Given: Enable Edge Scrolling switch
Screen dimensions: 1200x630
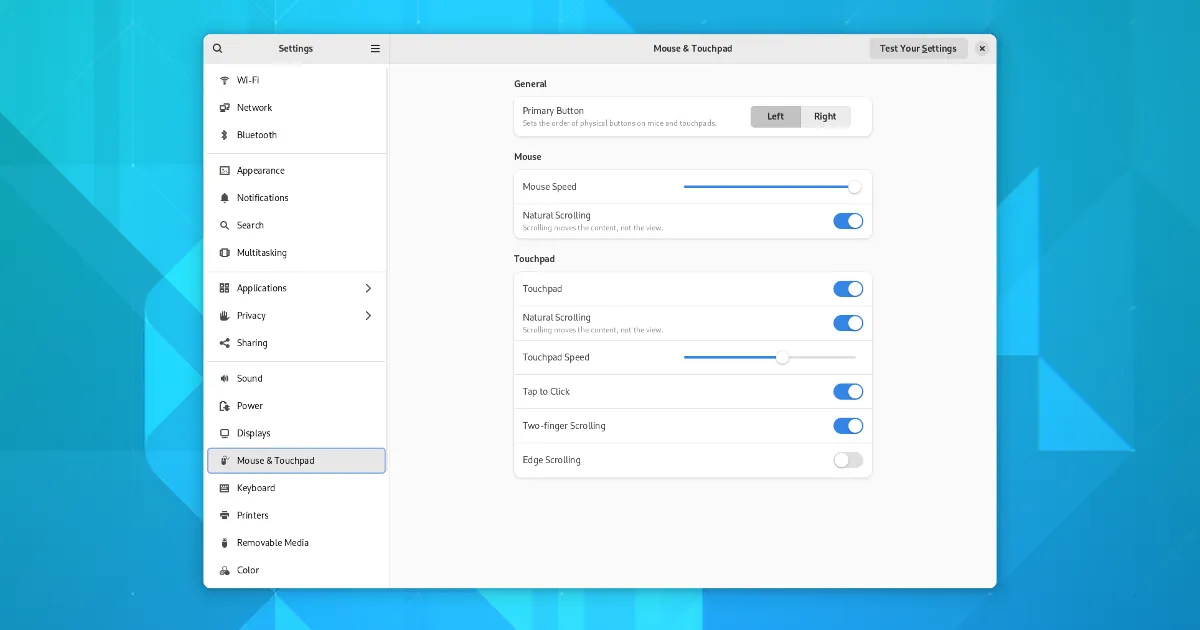Looking at the screenshot, I should click(848, 460).
